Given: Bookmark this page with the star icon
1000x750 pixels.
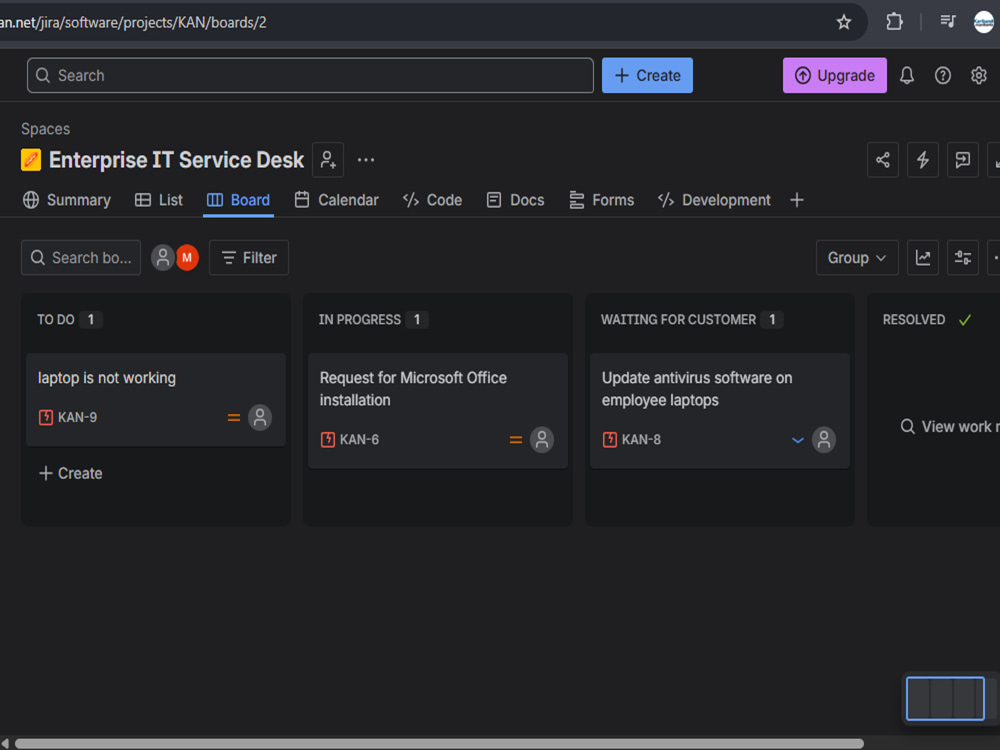Looking at the screenshot, I should click(843, 22).
